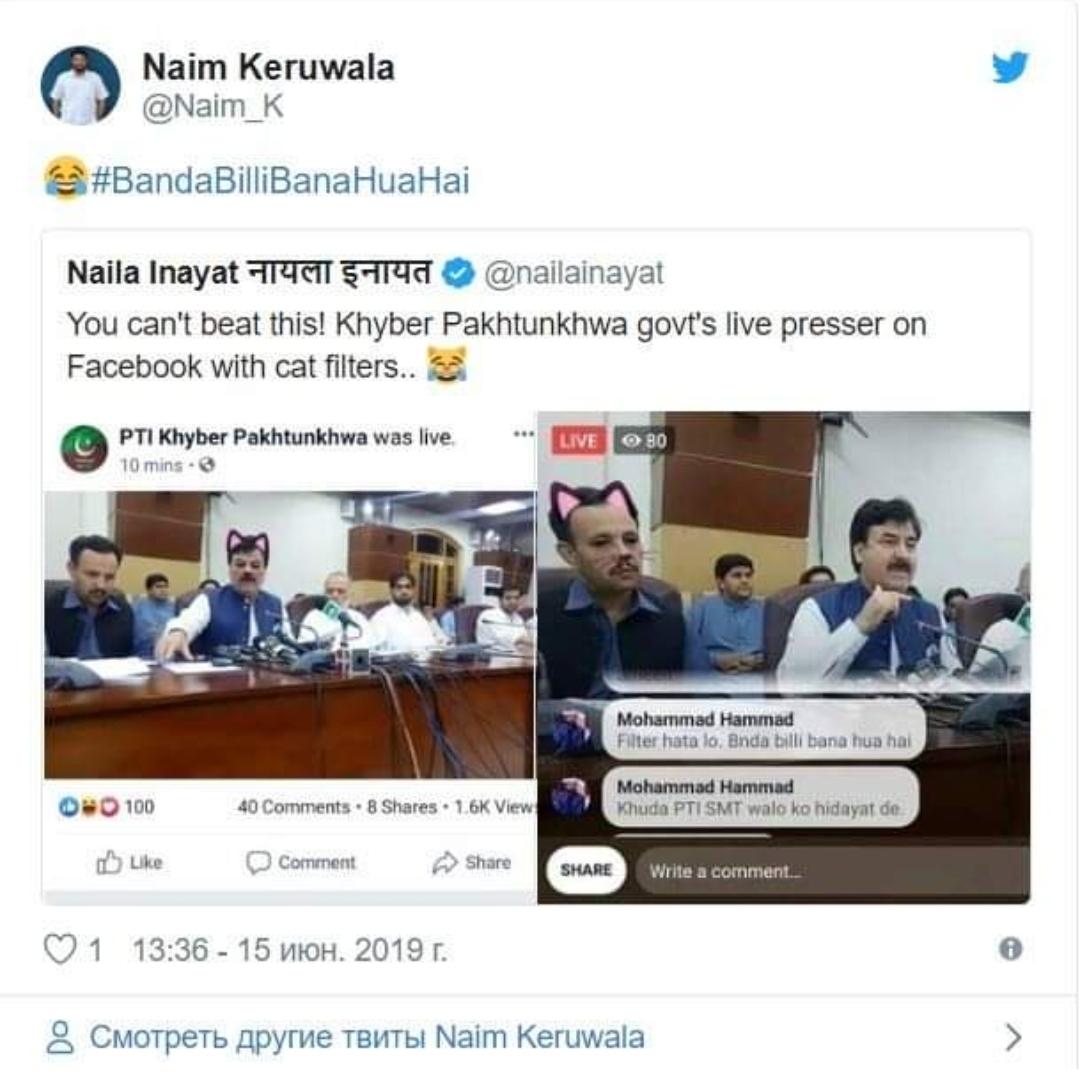The width and height of the screenshot is (1080, 1080).
Task: Click the Twitter bird logo
Action: click(x=1009, y=68)
